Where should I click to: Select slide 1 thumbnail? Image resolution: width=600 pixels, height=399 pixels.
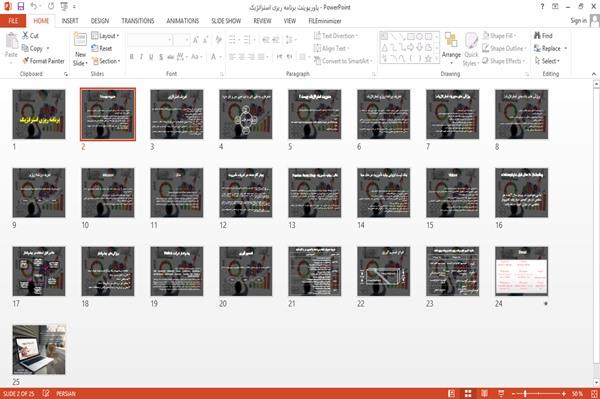(39, 114)
